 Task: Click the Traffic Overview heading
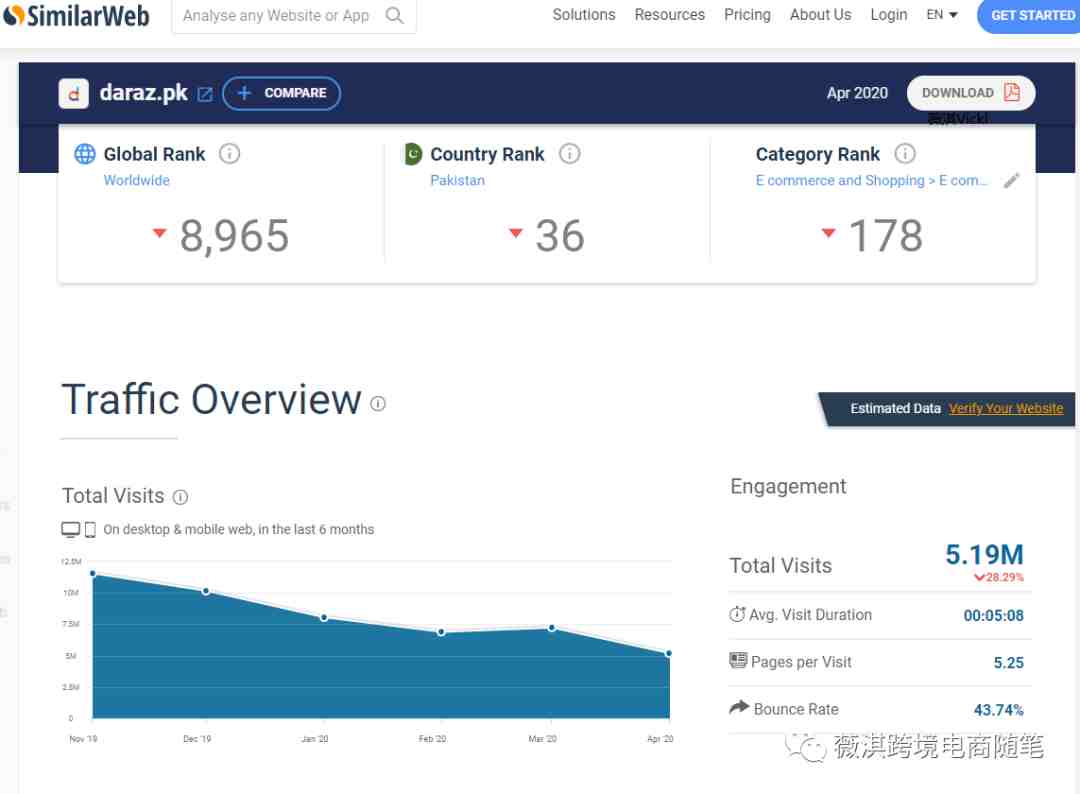[211, 399]
